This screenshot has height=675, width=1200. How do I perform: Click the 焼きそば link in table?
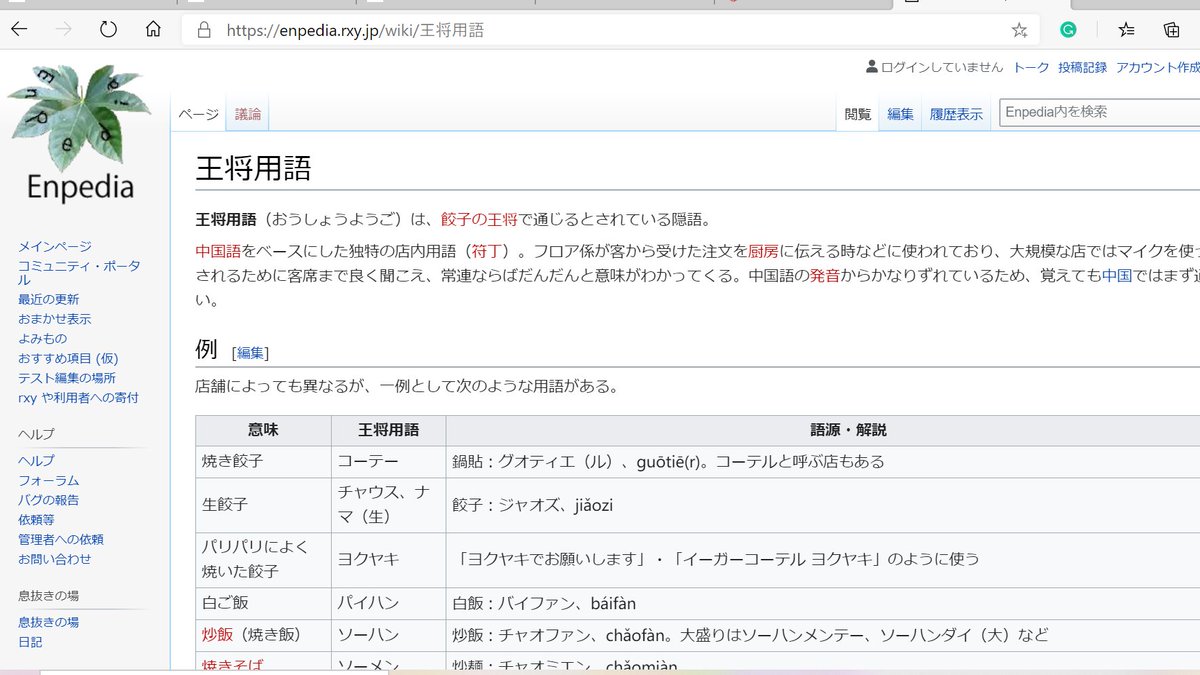coord(232,666)
